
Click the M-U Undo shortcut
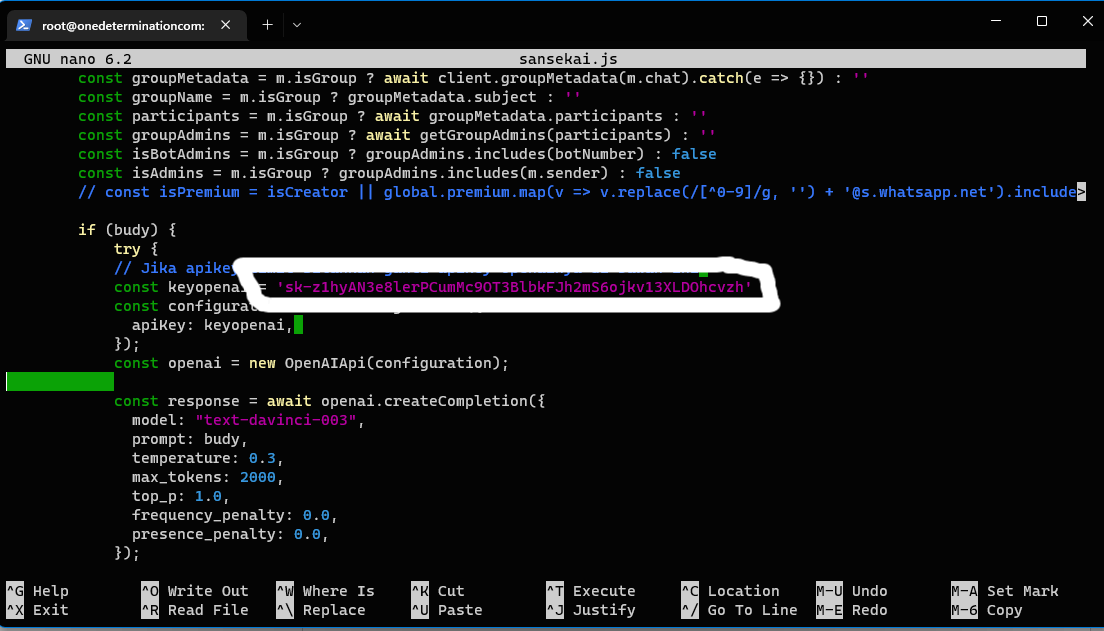(851, 591)
